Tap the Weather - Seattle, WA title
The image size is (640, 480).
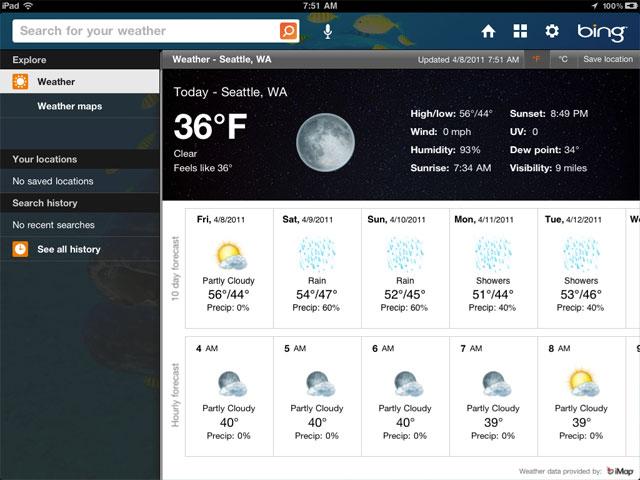(222, 59)
